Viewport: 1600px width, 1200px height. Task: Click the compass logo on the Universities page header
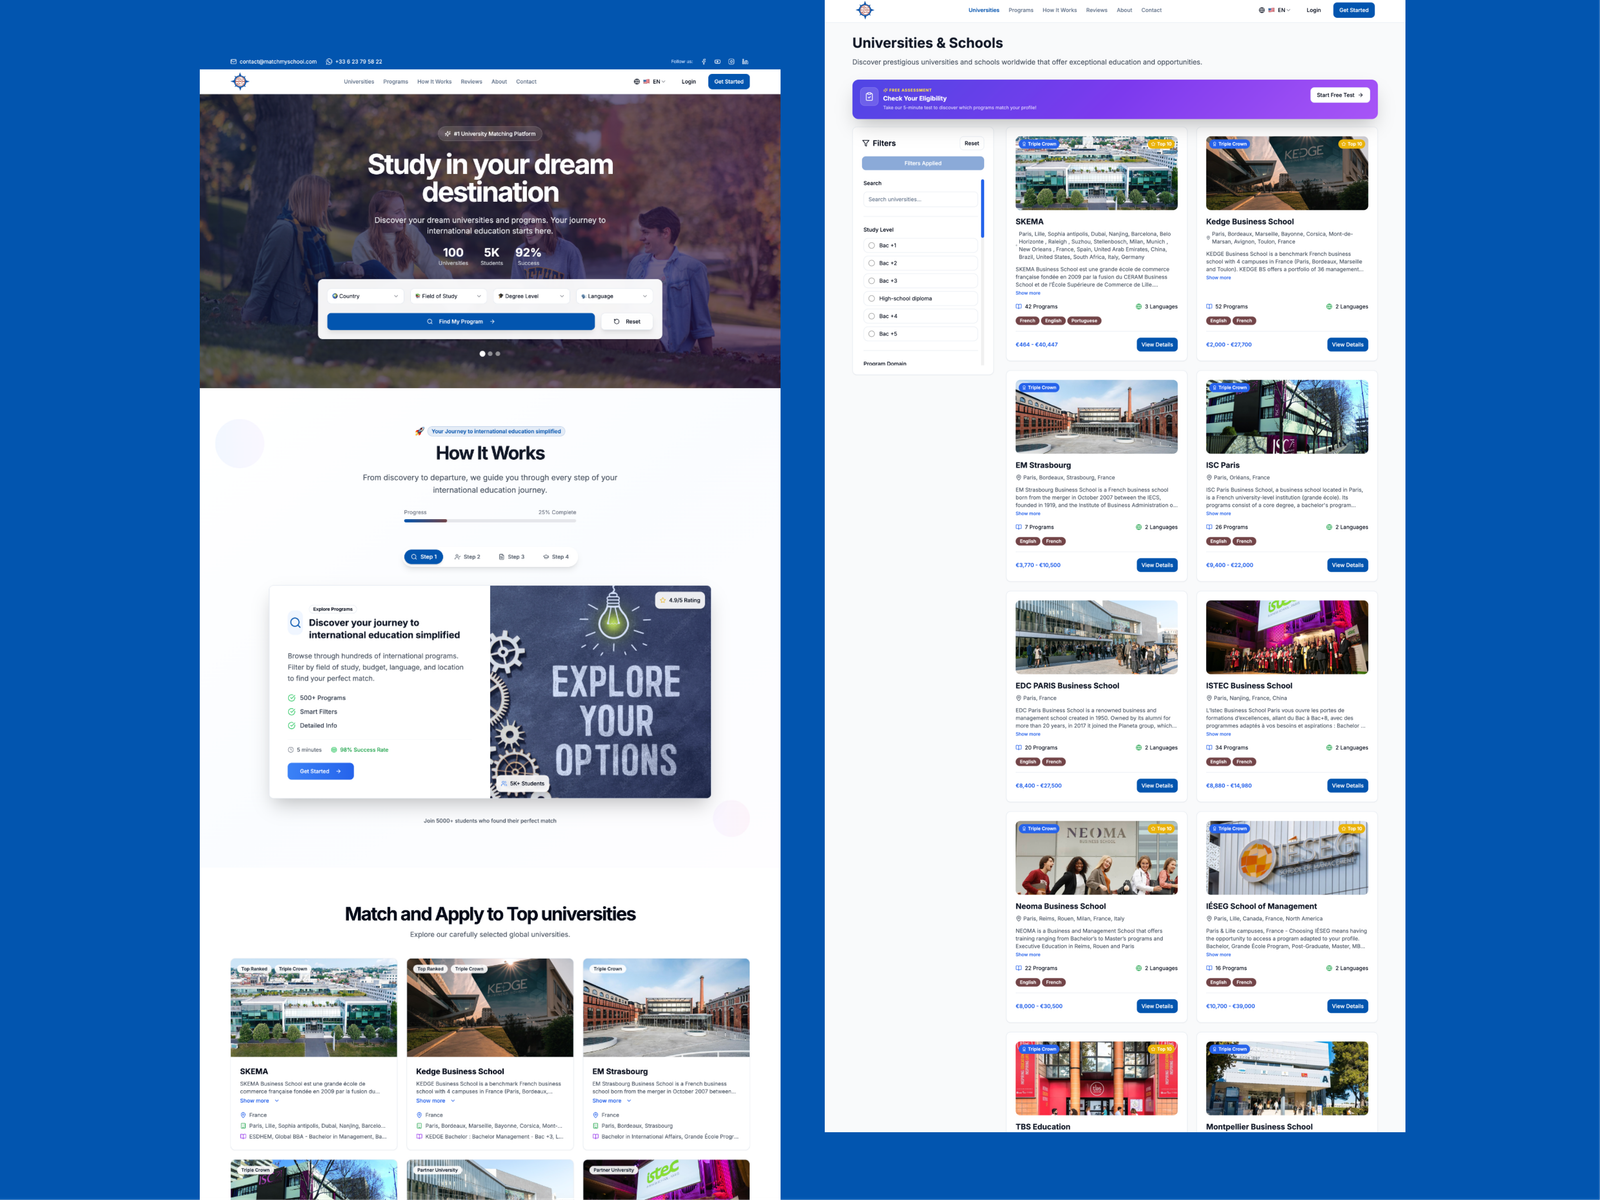865,10
